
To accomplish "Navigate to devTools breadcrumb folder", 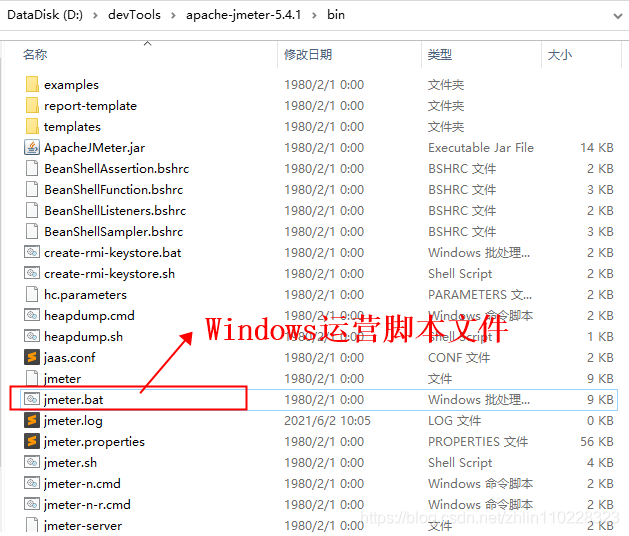I will 134,15.
